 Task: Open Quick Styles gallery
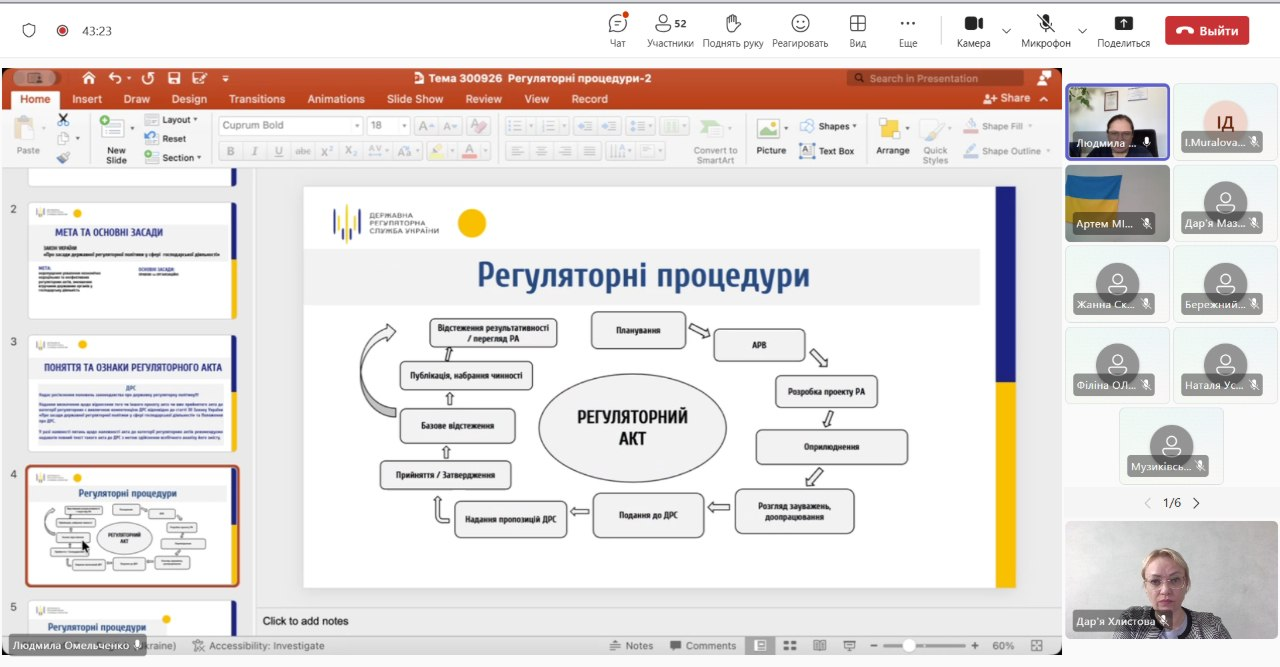pyautogui.click(x=935, y=140)
